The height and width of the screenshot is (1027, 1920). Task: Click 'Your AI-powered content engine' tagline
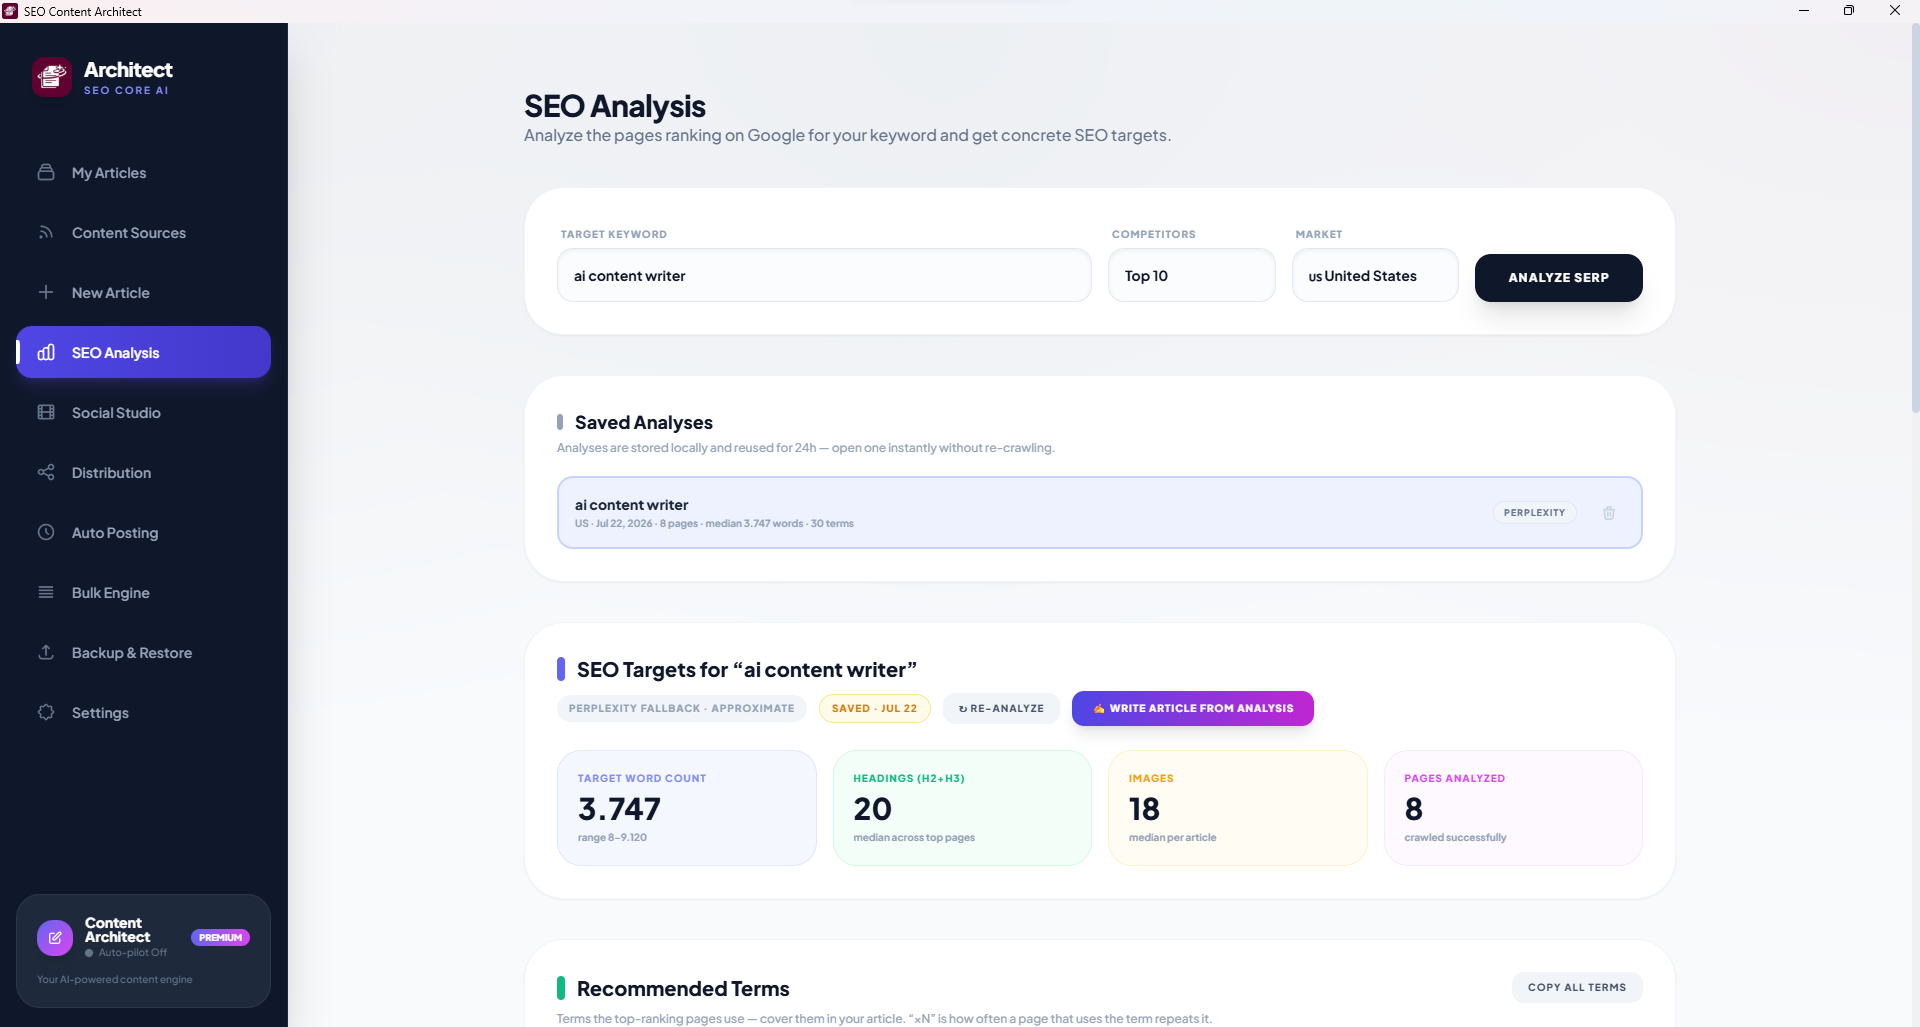tap(115, 979)
